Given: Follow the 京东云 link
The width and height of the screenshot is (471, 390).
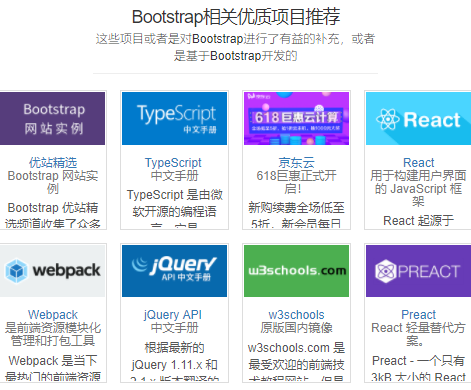Looking at the screenshot, I should tap(296, 163).
